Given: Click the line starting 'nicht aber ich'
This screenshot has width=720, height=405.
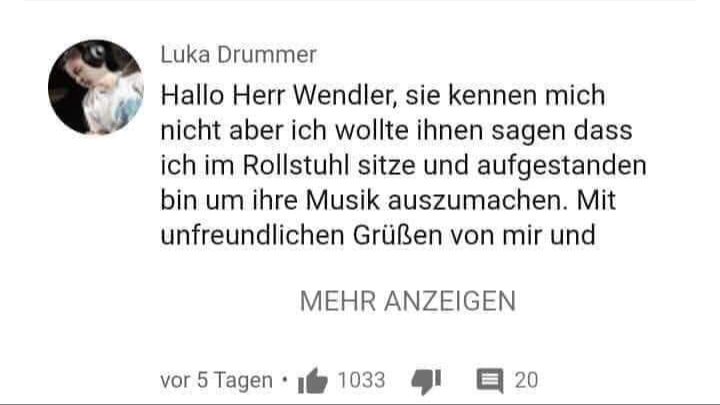Looking at the screenshot, I should (x=396, y=130).
